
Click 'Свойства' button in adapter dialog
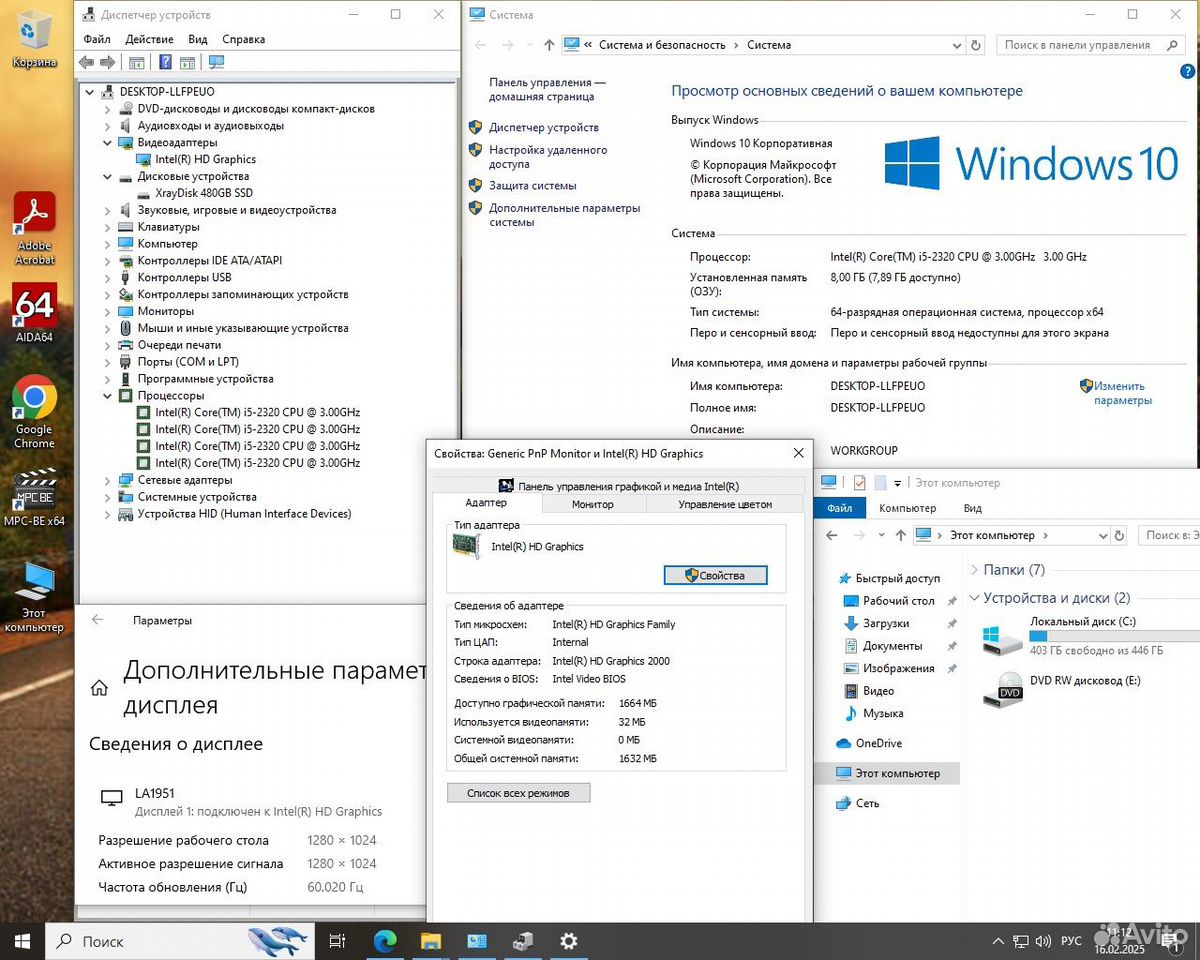pos(716,575)
